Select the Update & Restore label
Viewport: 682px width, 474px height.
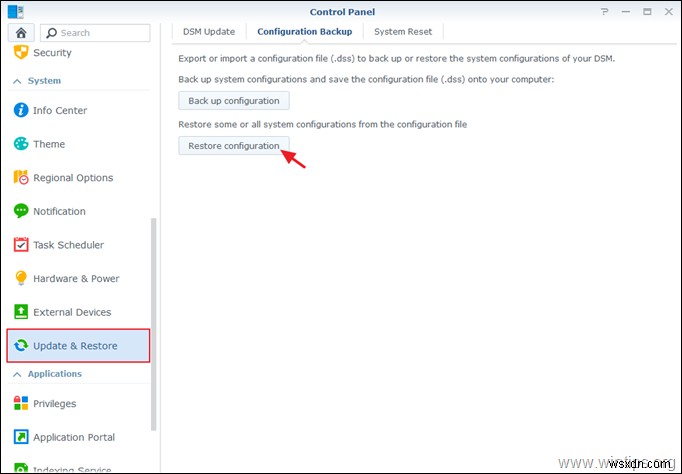coord(75,346)
